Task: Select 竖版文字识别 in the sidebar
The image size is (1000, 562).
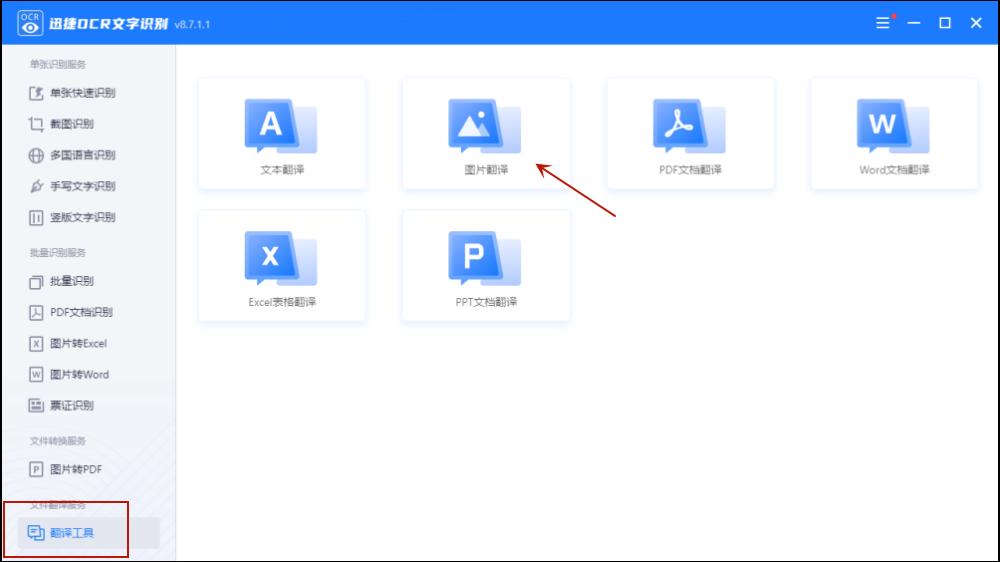Action: [x=72, y=218]
